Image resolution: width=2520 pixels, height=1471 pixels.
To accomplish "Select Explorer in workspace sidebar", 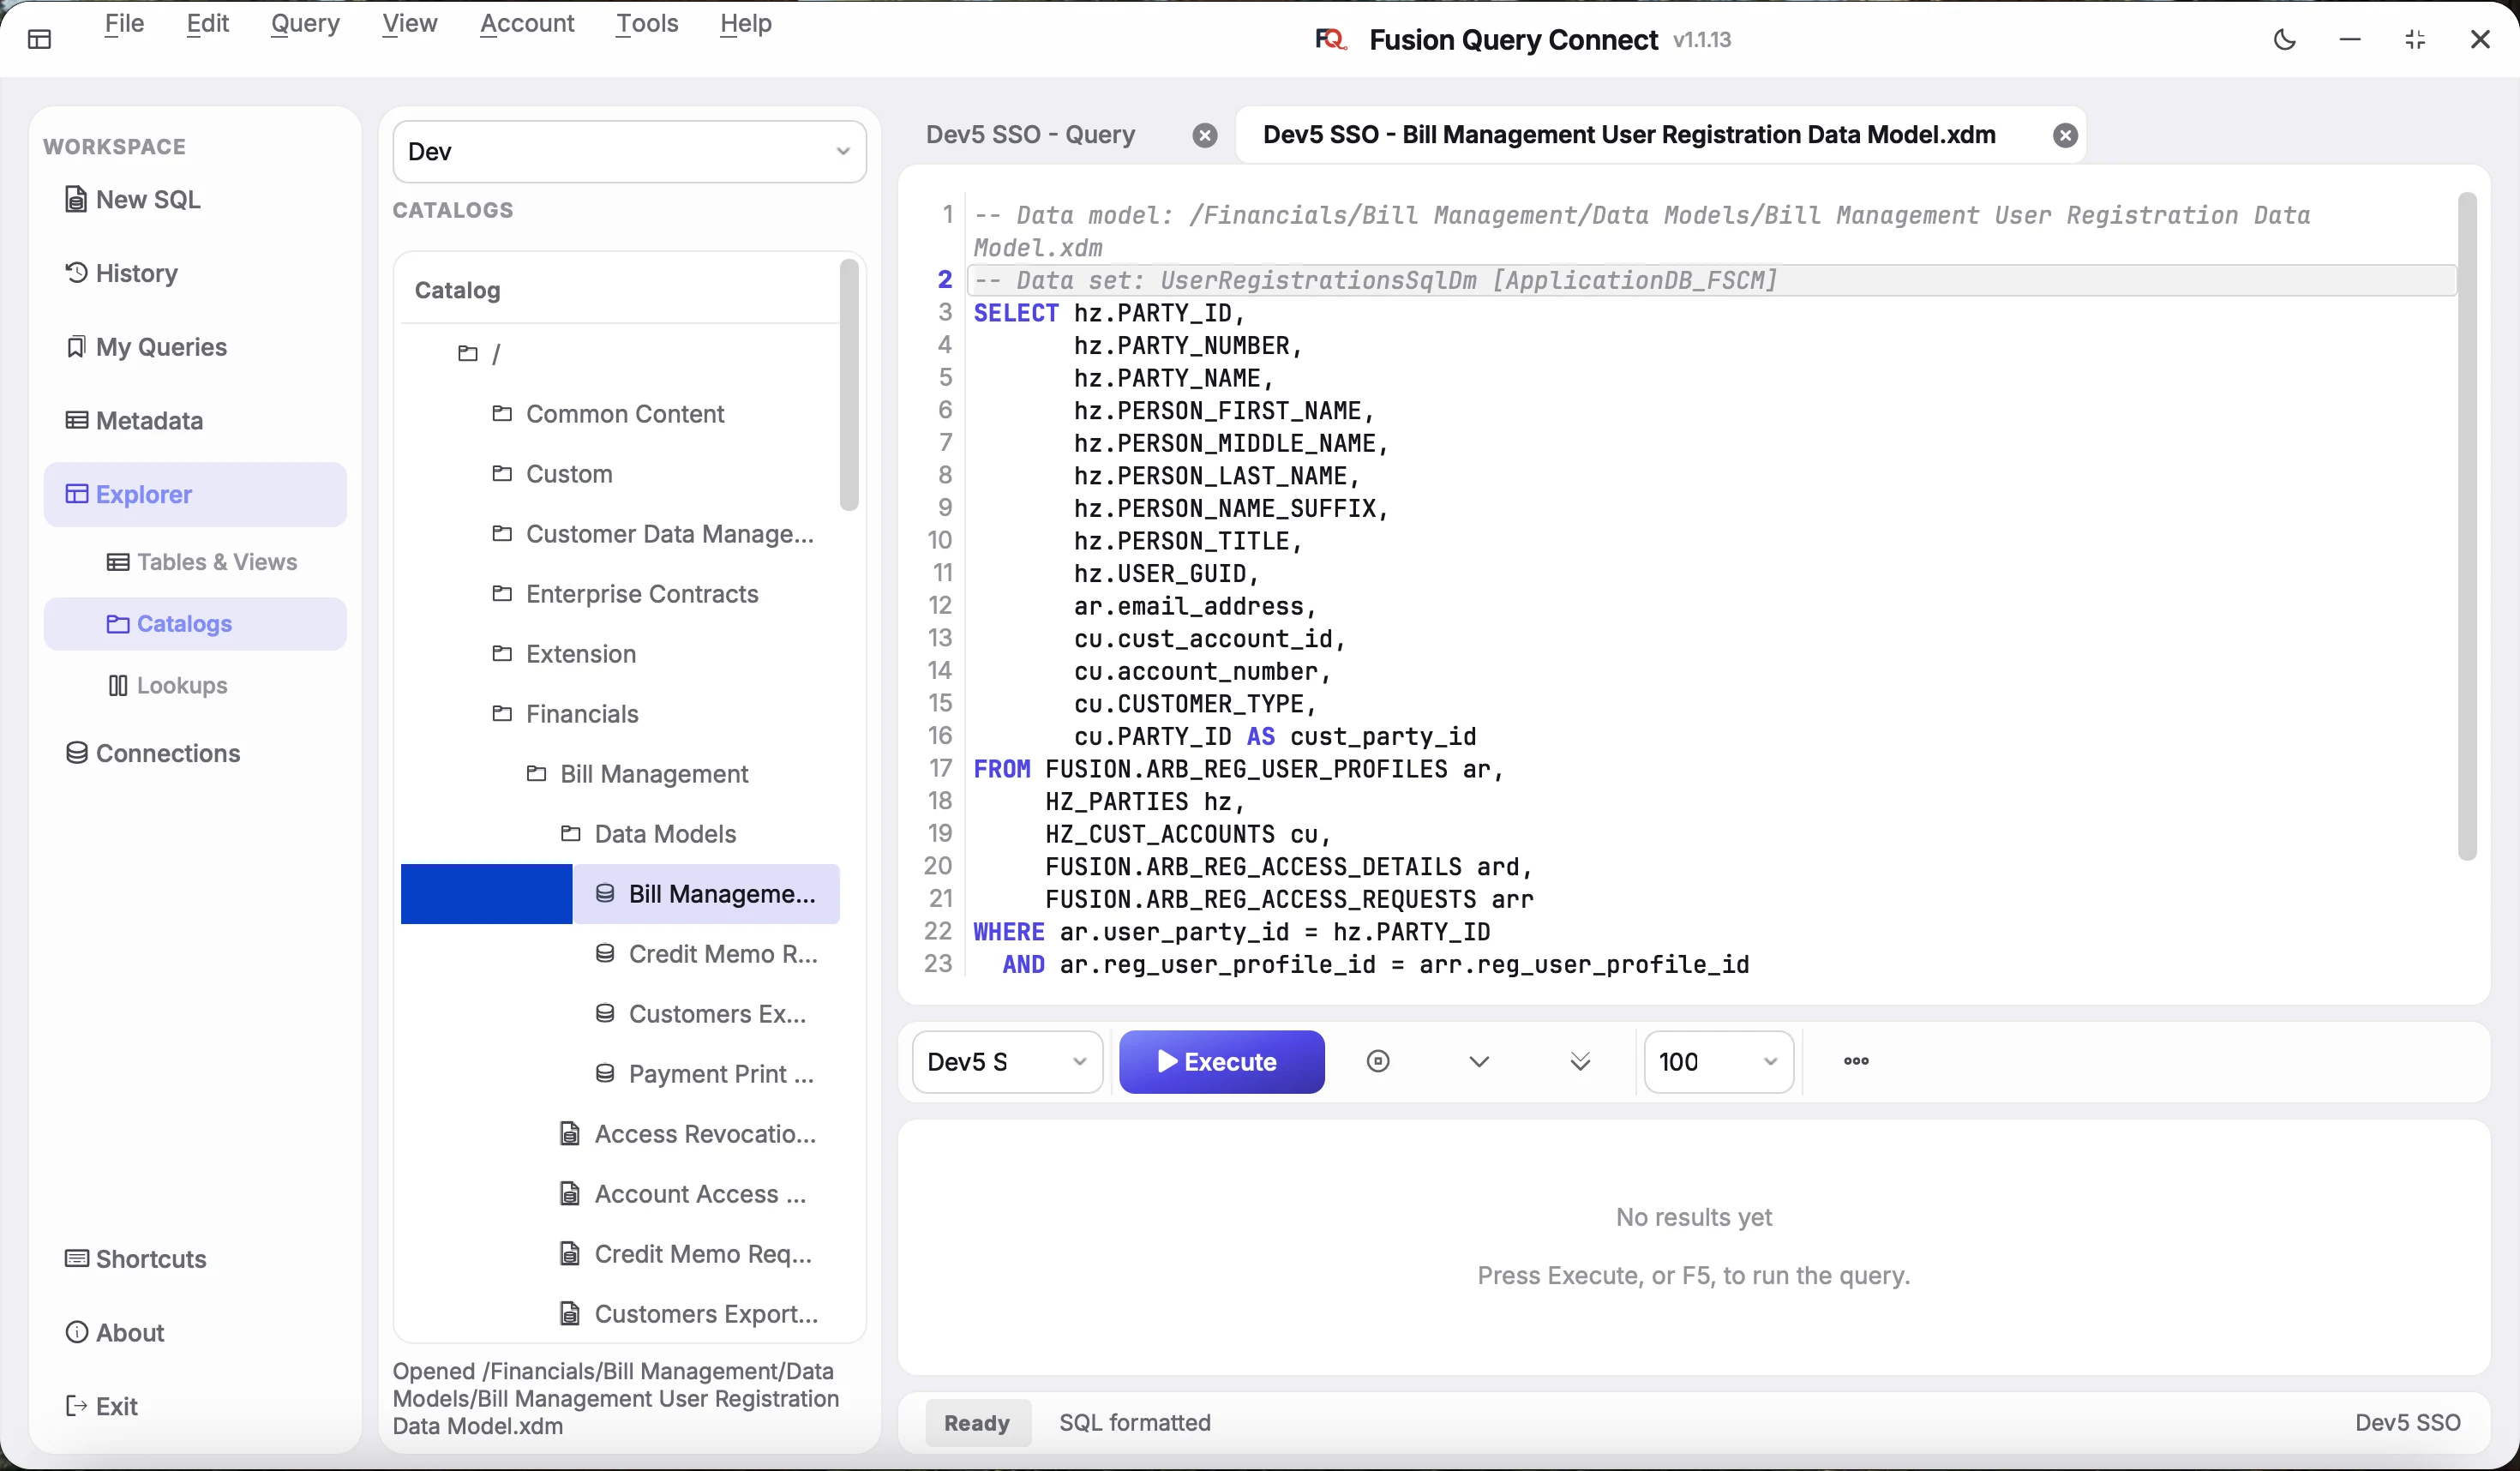I will point(195,495).
